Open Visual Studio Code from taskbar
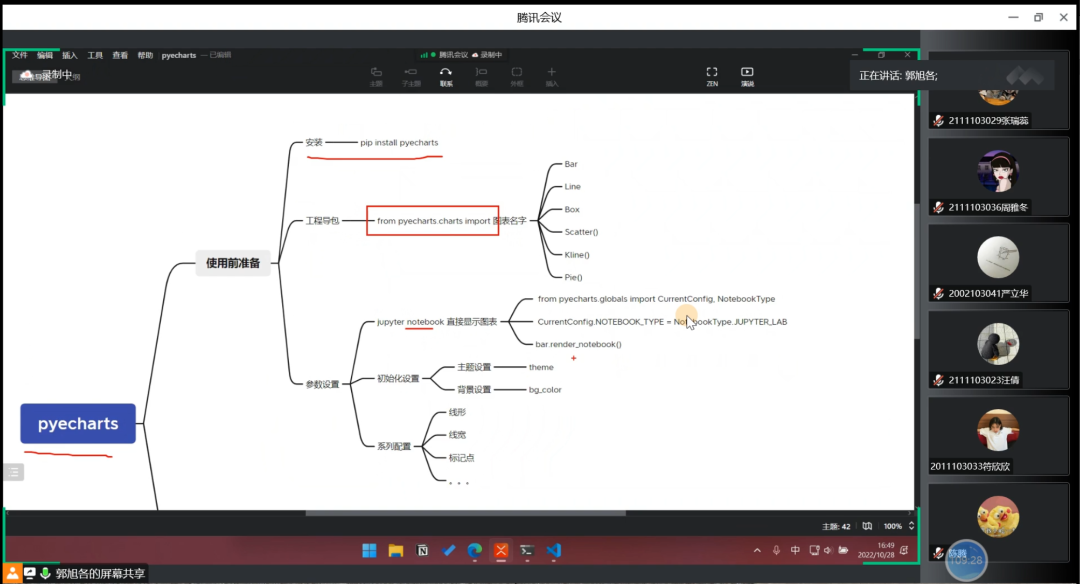The height and width of the screenshot is (584, 1080). point(554,550)
